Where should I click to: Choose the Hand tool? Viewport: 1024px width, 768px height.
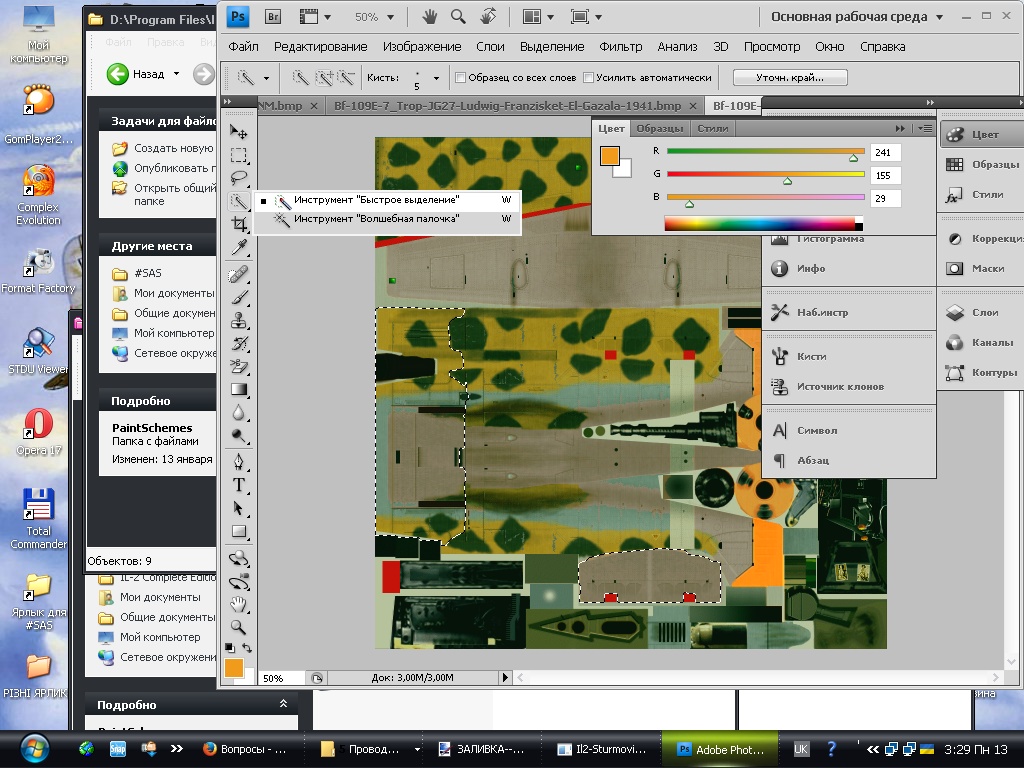(x=239, y=604)
